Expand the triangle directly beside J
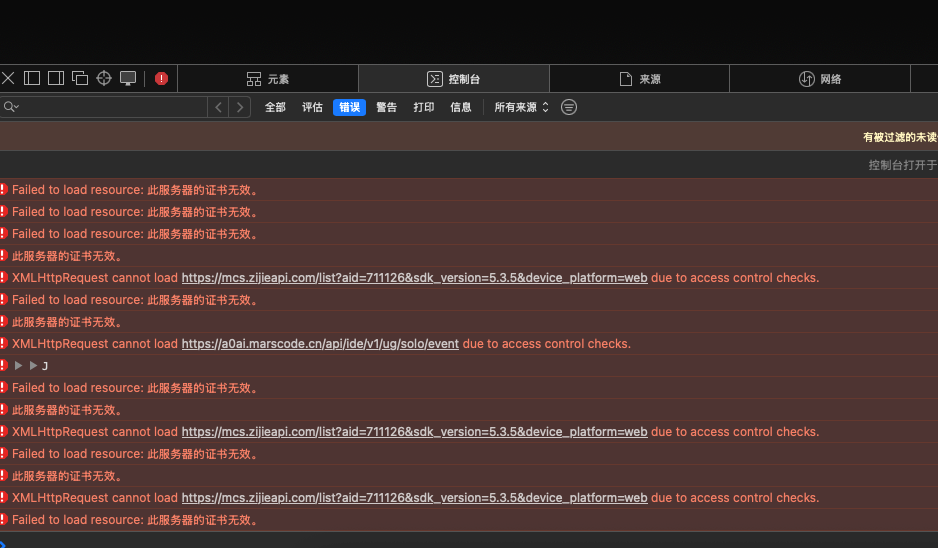The height and width of the screenshot is (548, 938). pyautogui.click(x=34, y=366)
